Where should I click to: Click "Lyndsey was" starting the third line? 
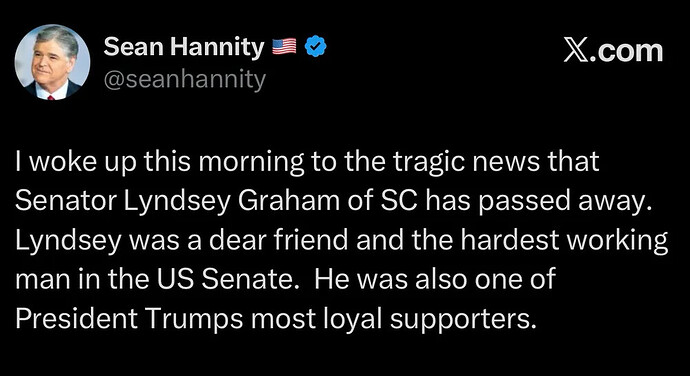coord(97,242)
